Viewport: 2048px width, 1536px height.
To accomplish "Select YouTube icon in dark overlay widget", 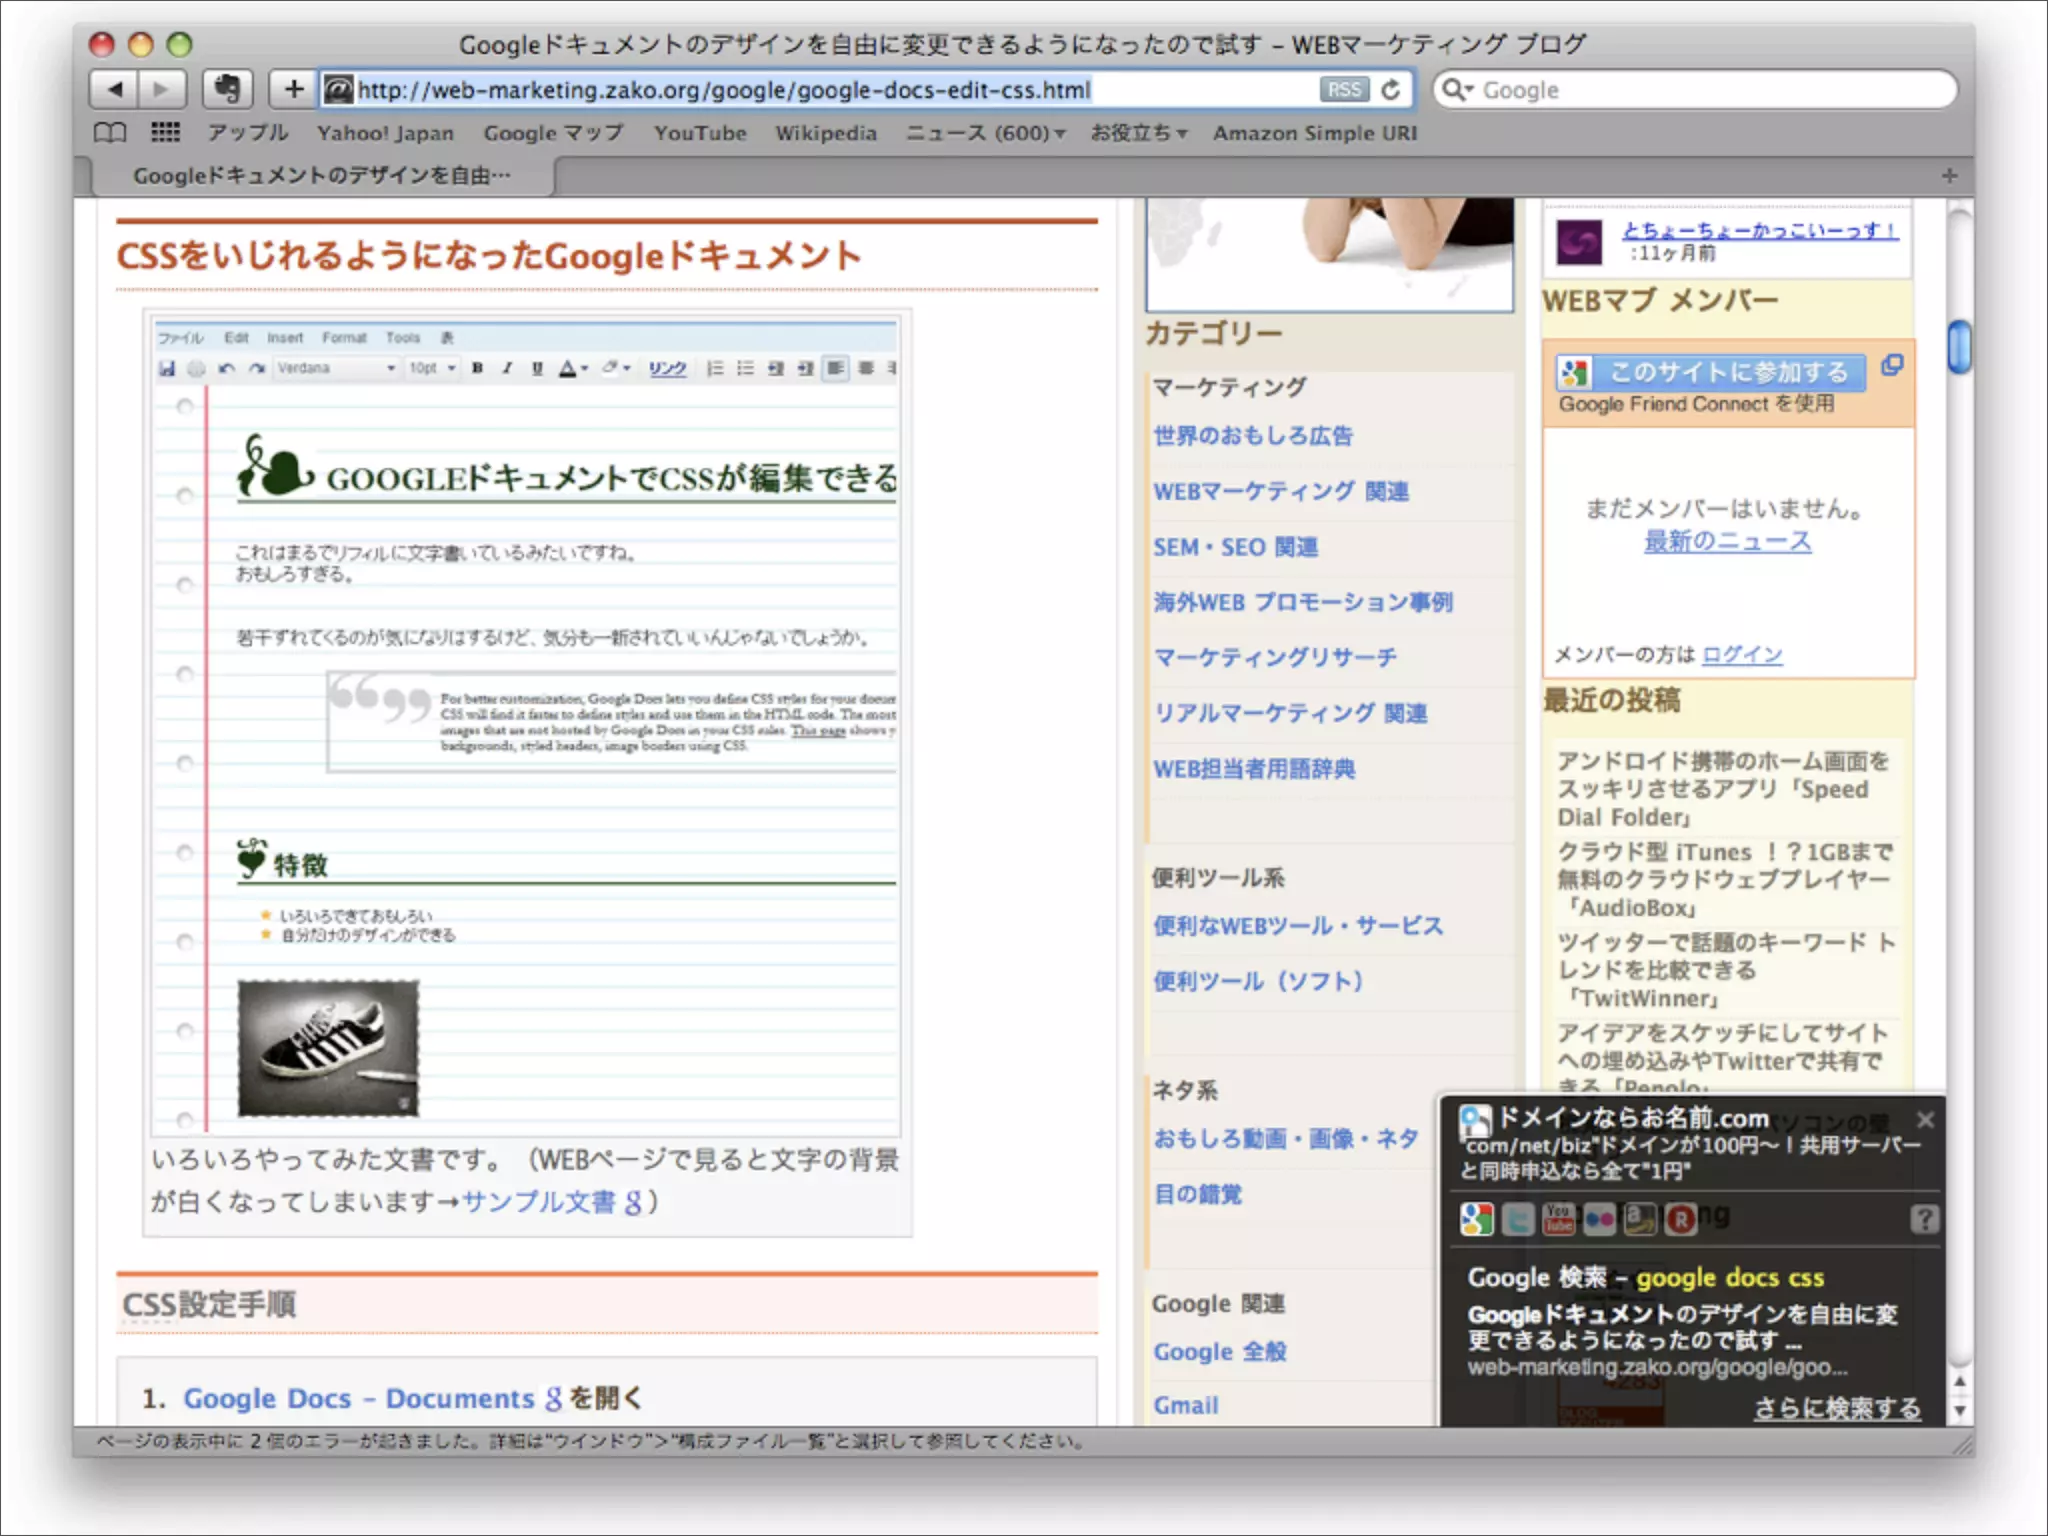I will 1559,1219.
